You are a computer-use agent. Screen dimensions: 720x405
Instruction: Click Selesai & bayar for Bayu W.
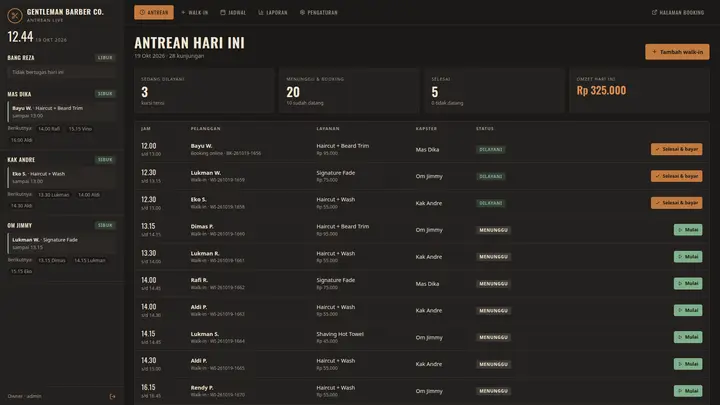676,149
